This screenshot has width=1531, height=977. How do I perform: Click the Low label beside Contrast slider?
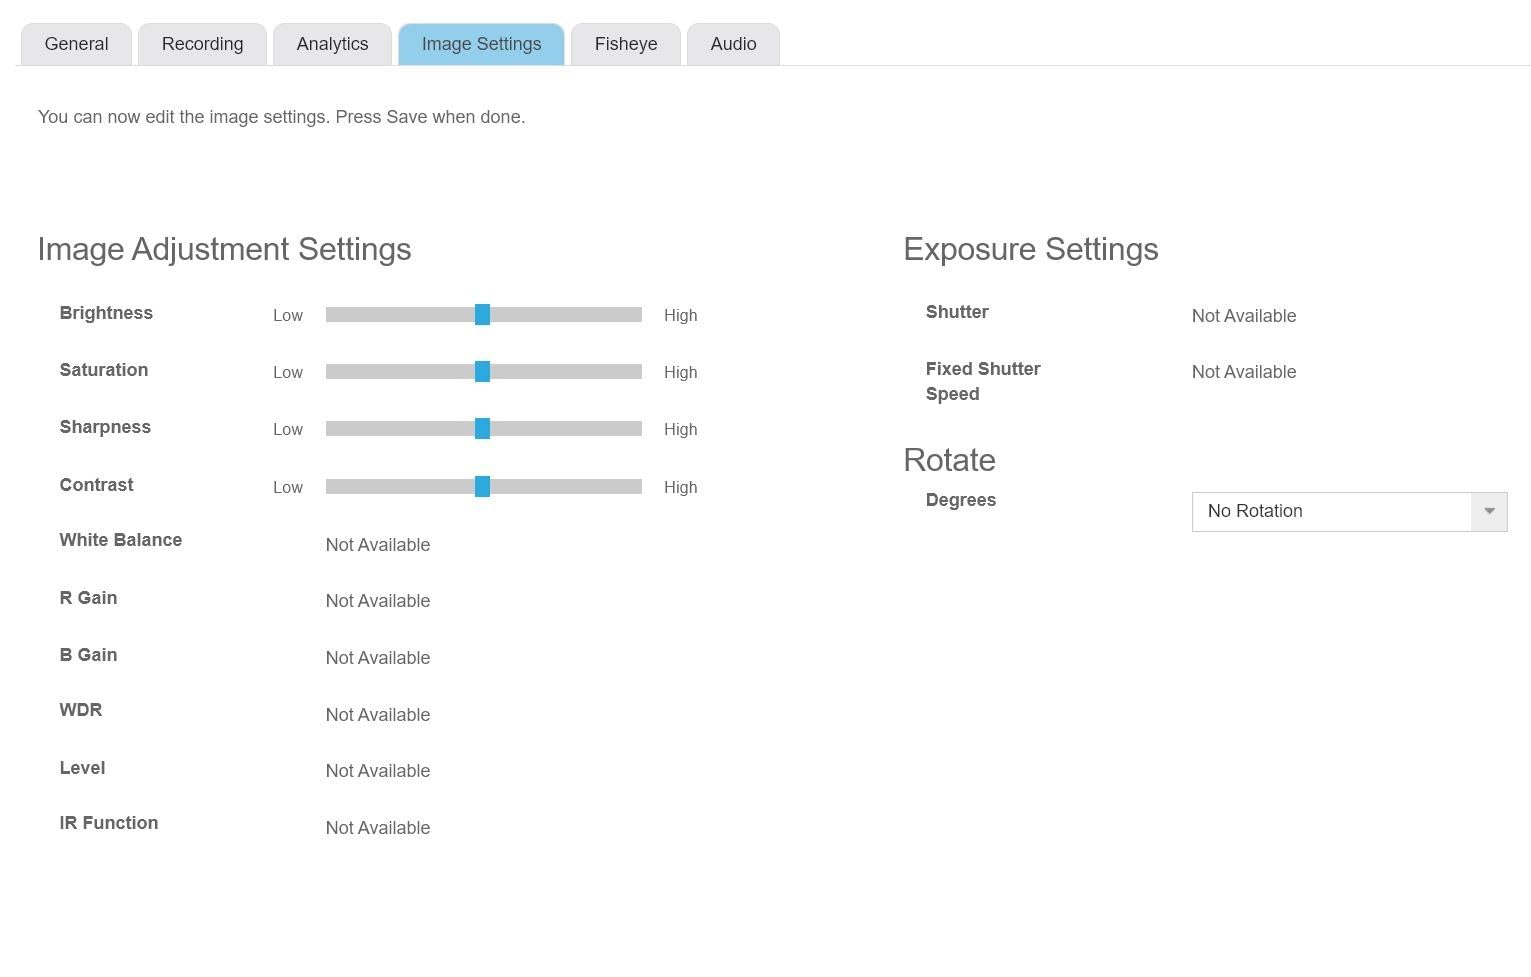click(288, 487)
